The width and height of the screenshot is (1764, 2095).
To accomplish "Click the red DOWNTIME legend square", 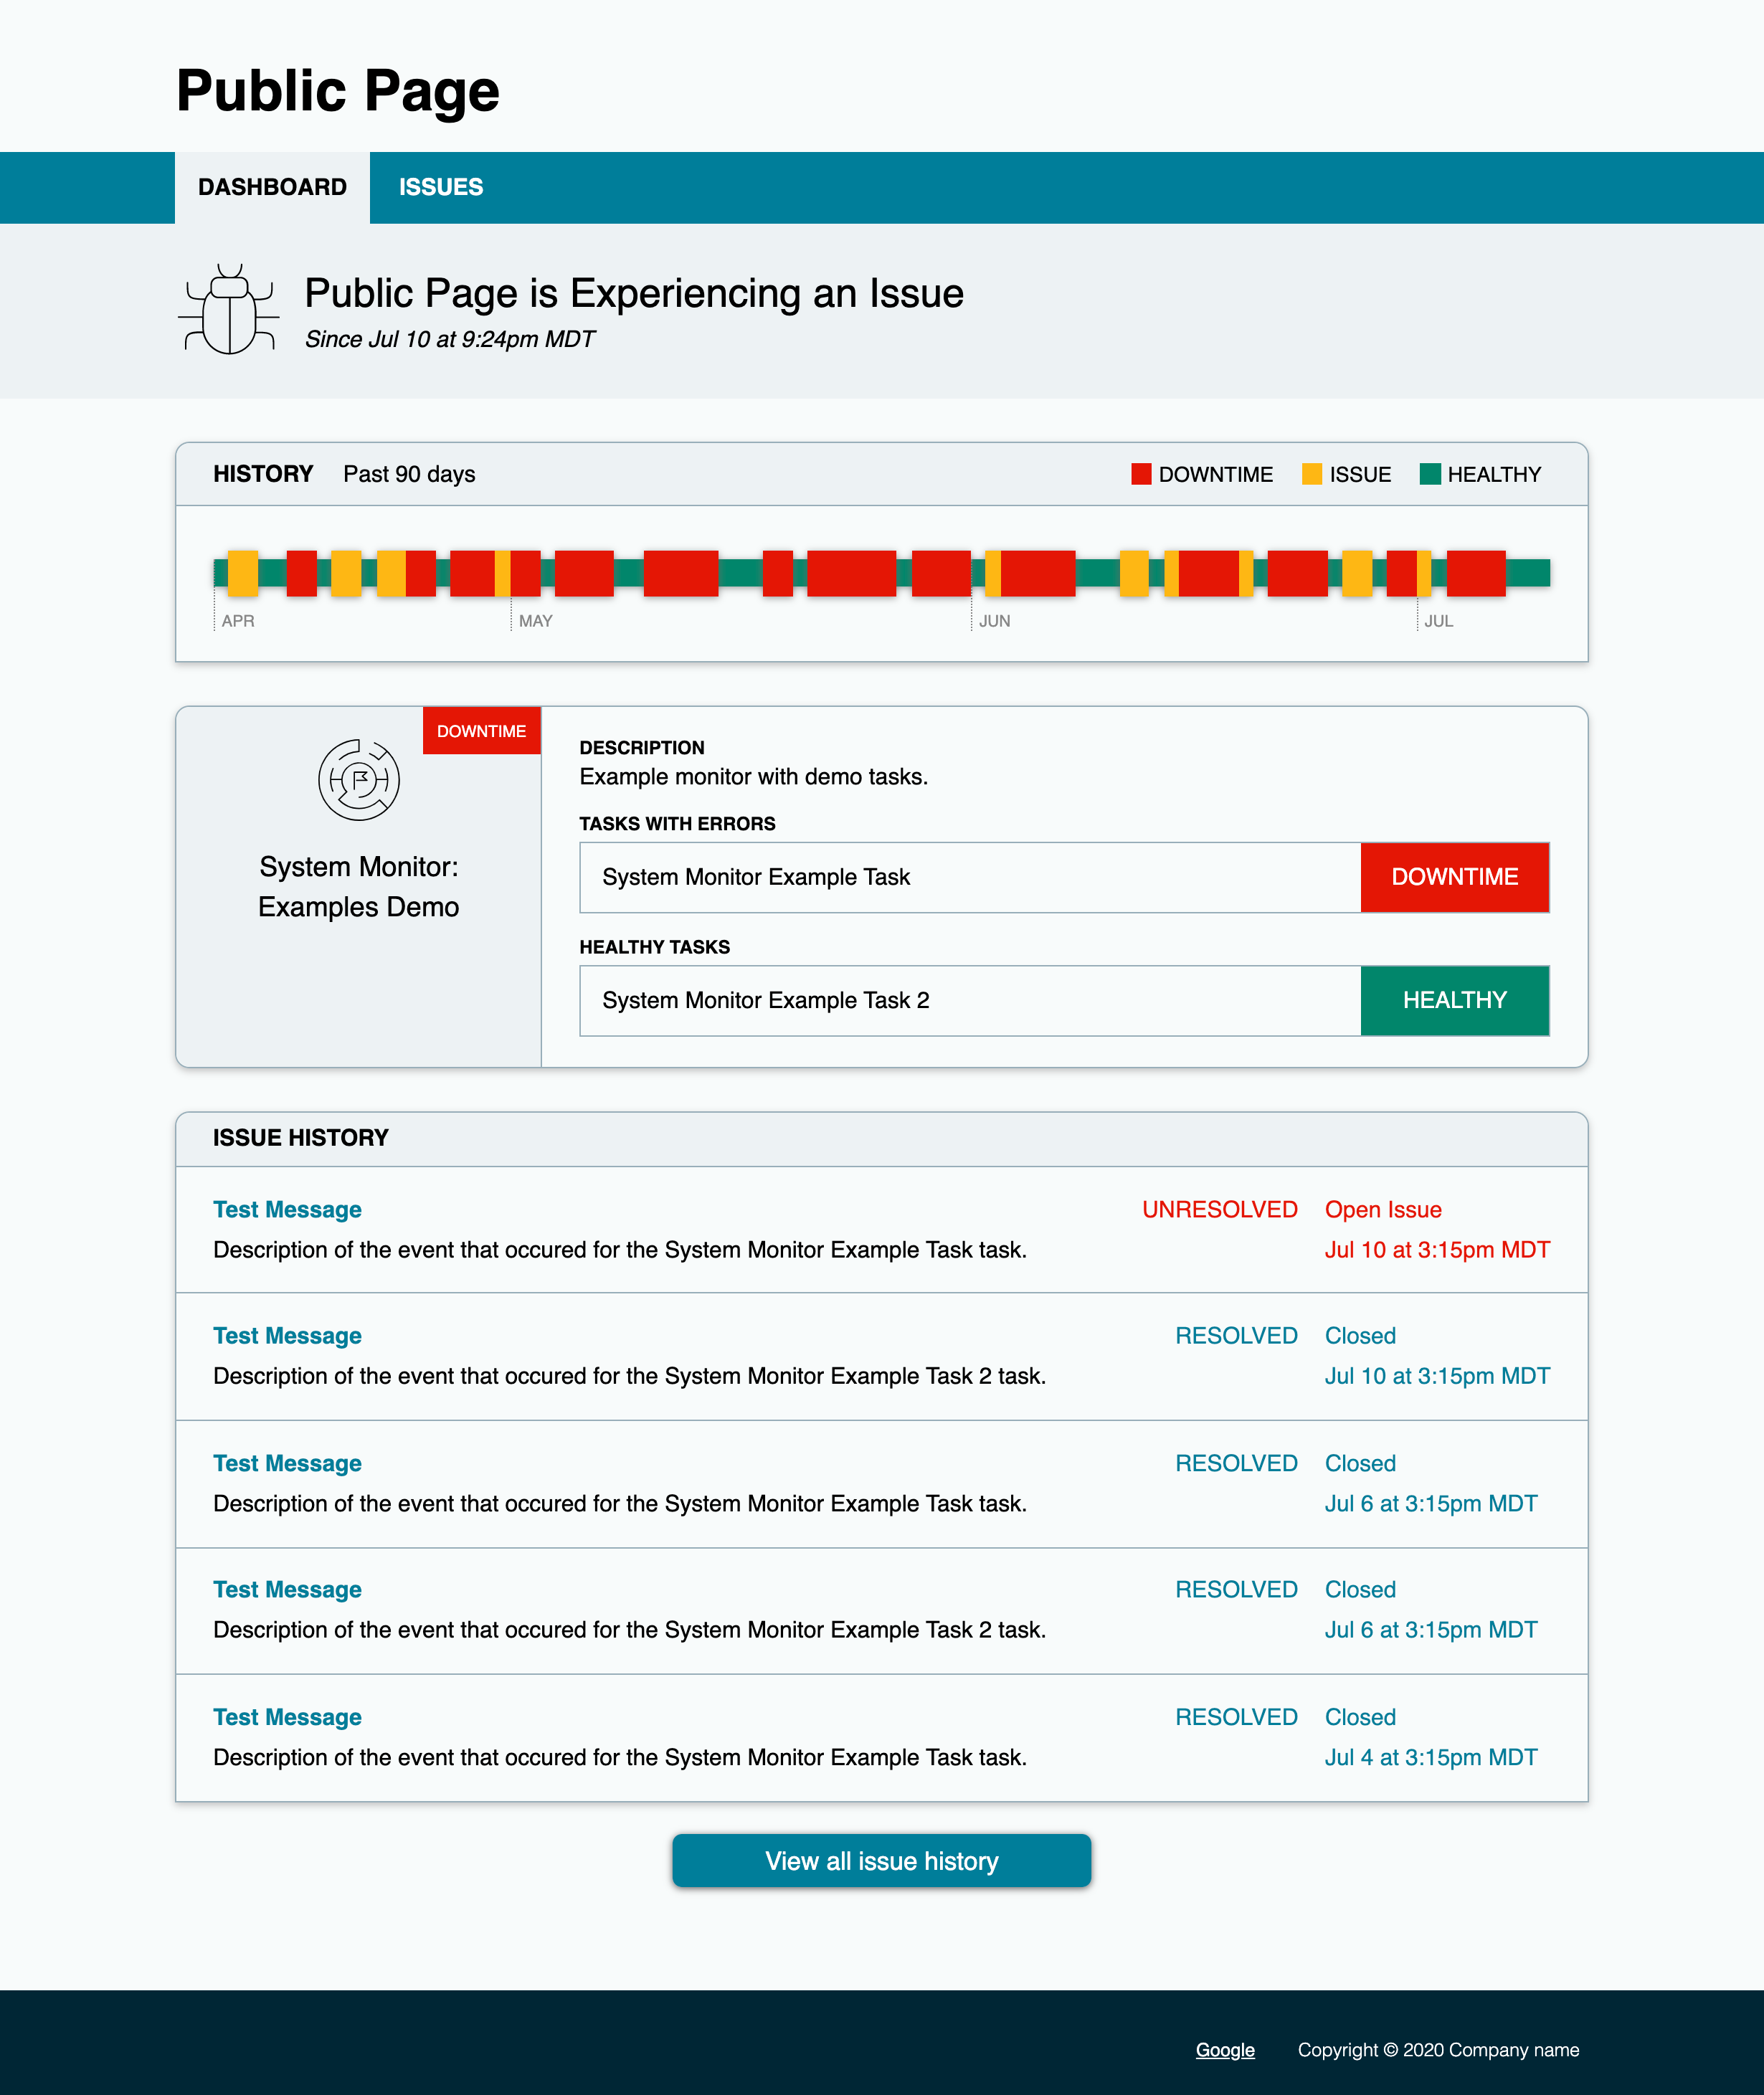I will point(1141,474).
